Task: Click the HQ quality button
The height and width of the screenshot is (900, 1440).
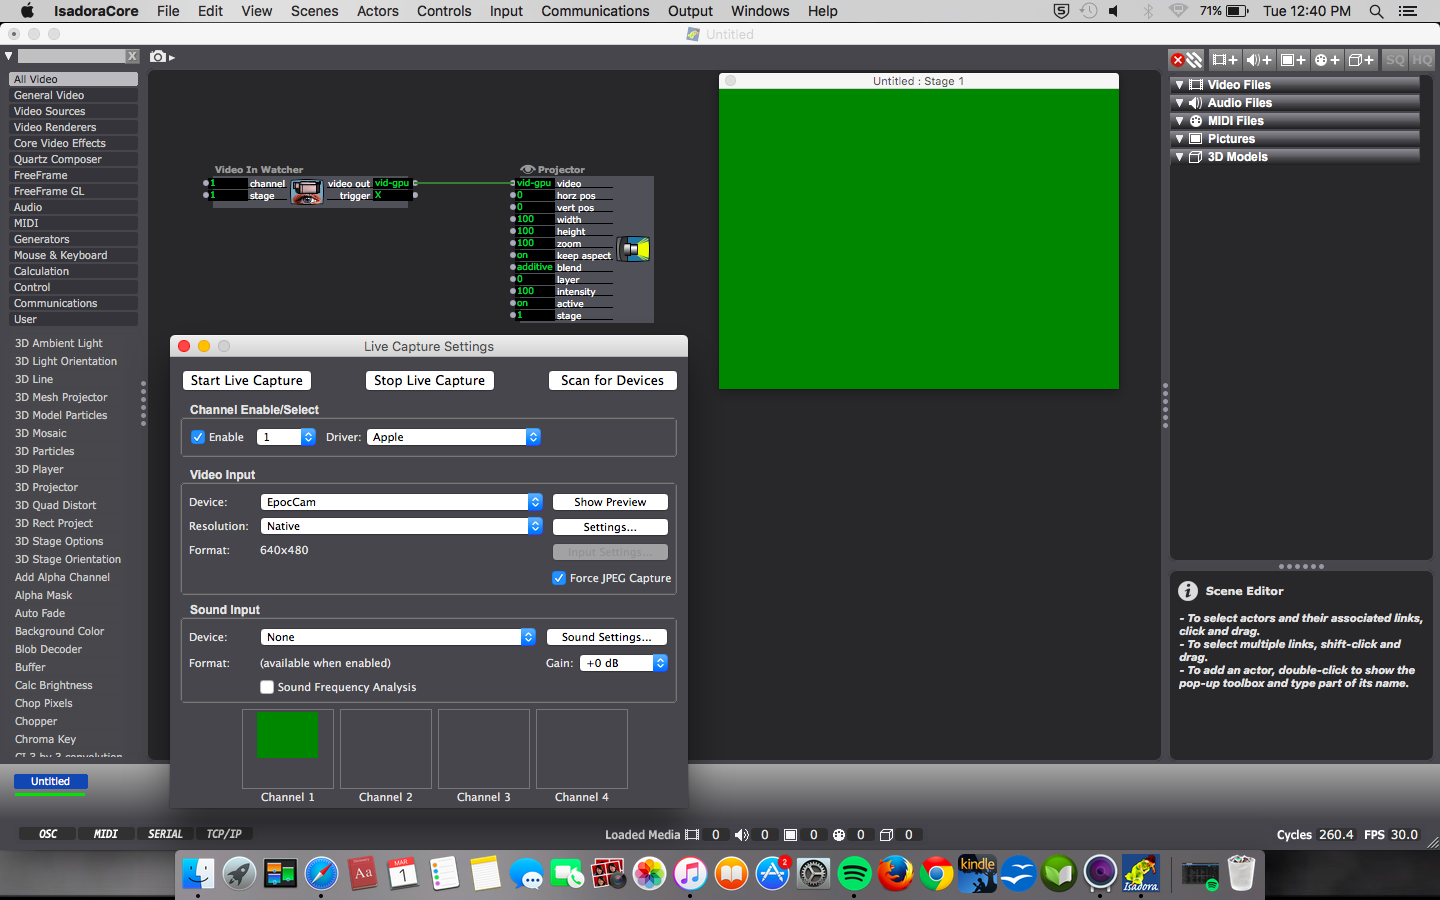Action: [1422, 60]
